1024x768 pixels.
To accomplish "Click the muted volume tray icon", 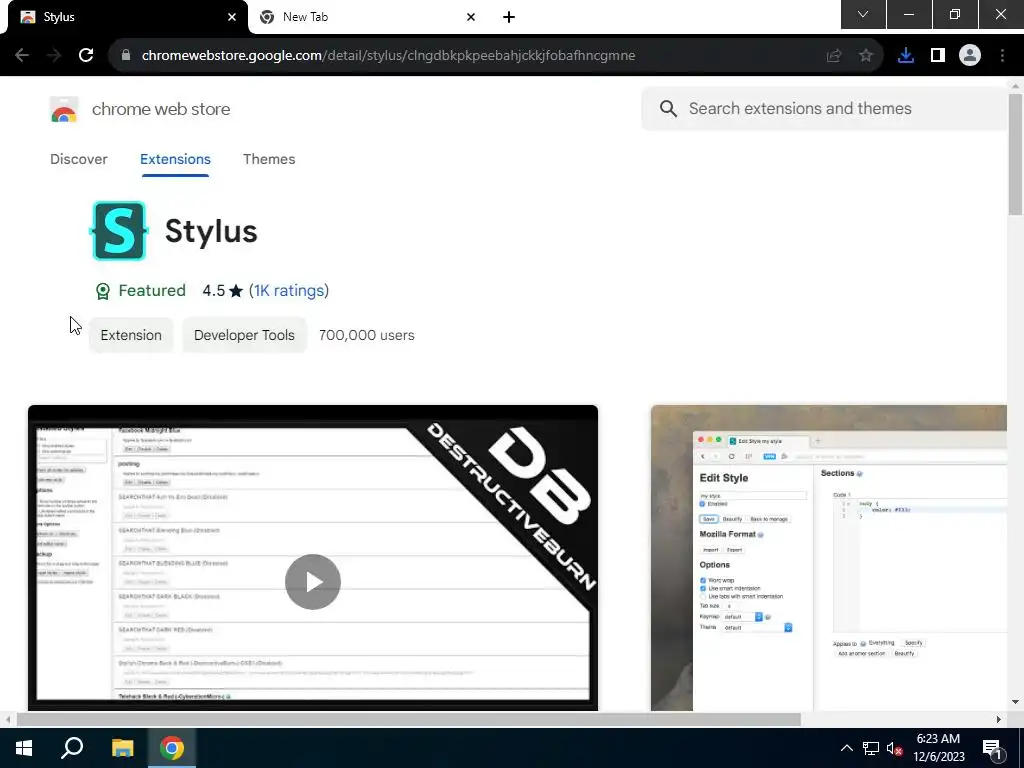I will (x=894, y=748).
